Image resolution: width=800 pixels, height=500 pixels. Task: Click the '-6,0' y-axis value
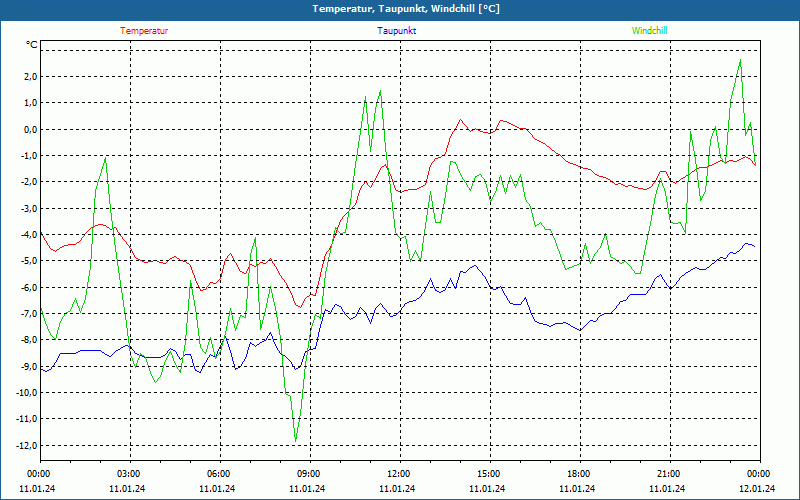pyautogui.click(x=30, y=288)
